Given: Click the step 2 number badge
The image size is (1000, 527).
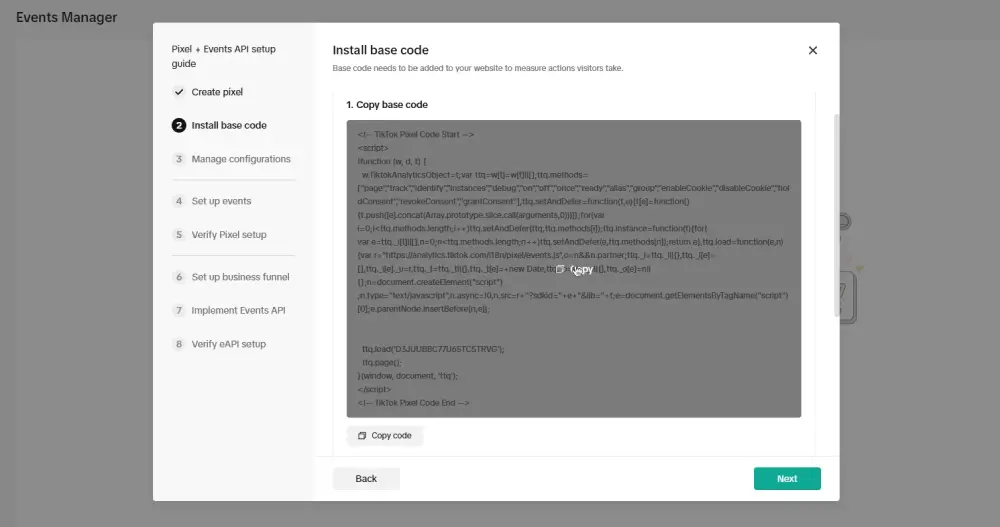Looking at the screenshot, I should (179, 125).
